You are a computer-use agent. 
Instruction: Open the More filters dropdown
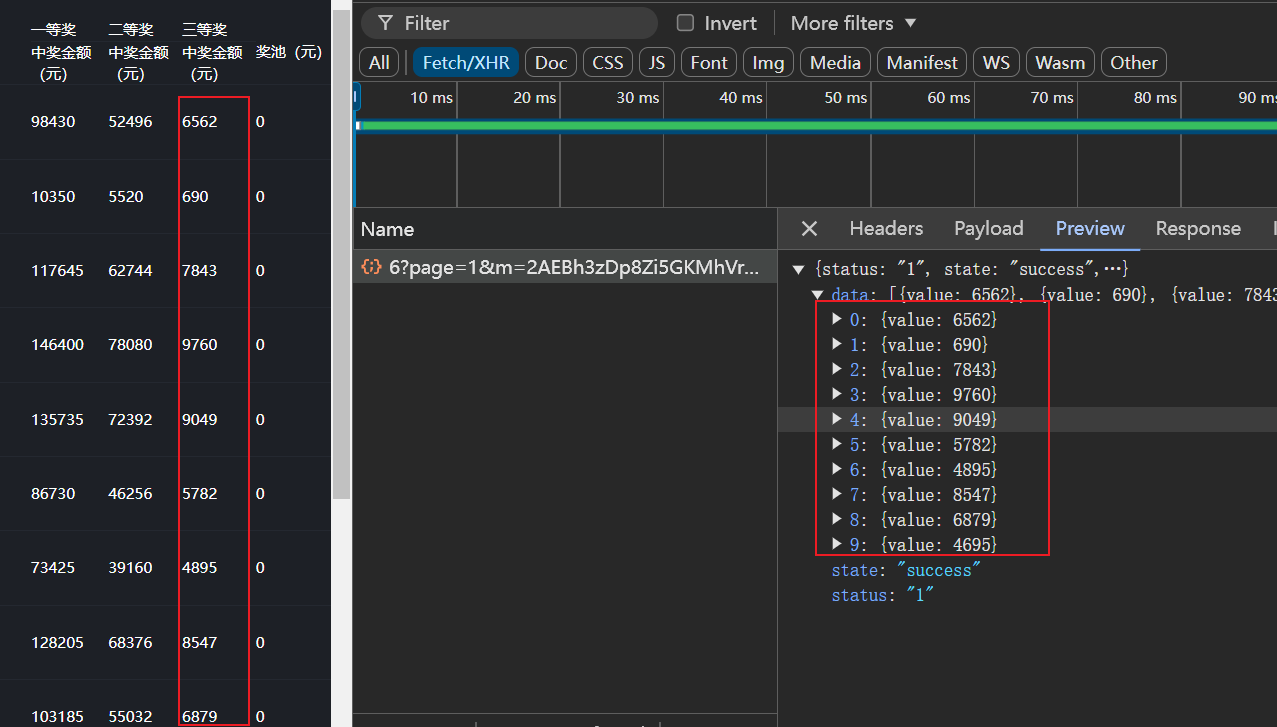(x=853, y=23)
